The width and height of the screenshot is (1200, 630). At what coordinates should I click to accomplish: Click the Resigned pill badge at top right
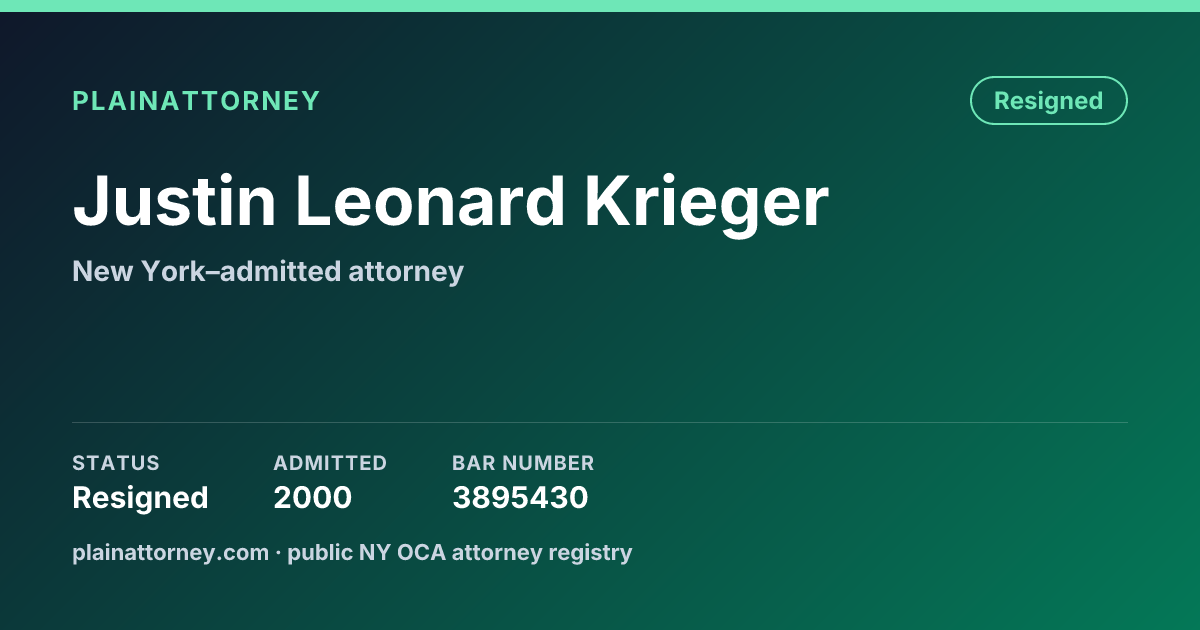1048,100
